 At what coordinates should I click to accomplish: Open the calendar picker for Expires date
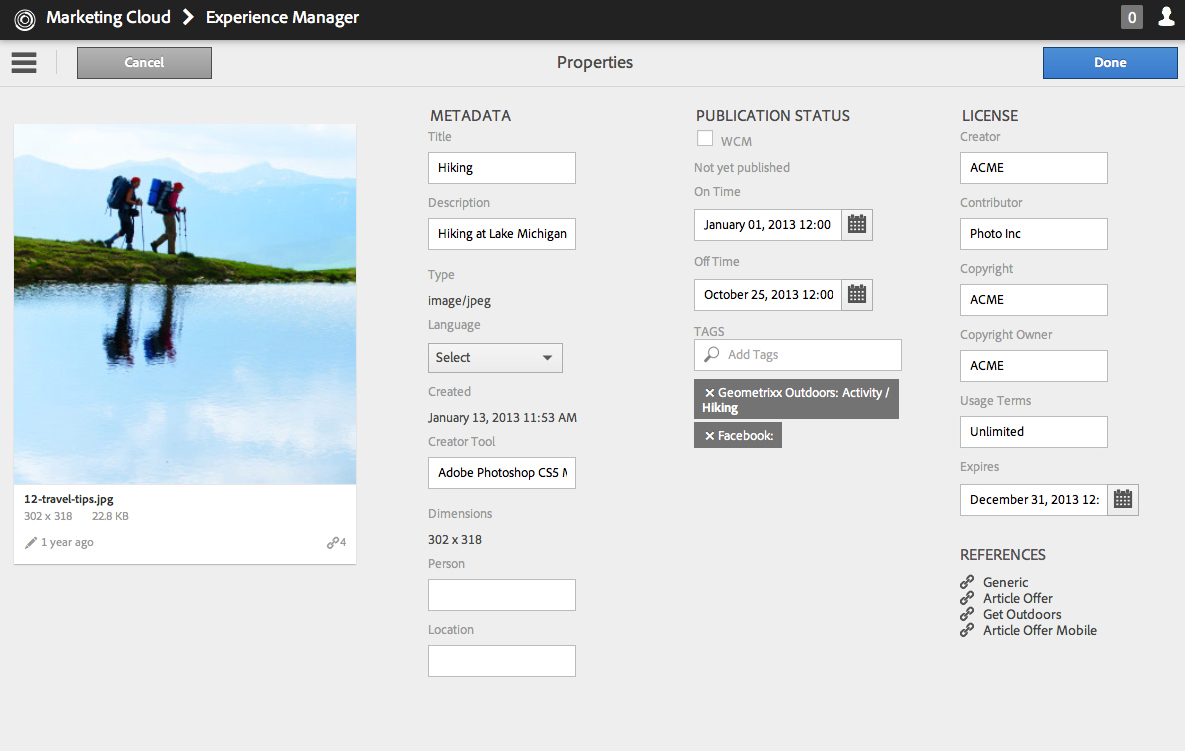(1122, 499)
